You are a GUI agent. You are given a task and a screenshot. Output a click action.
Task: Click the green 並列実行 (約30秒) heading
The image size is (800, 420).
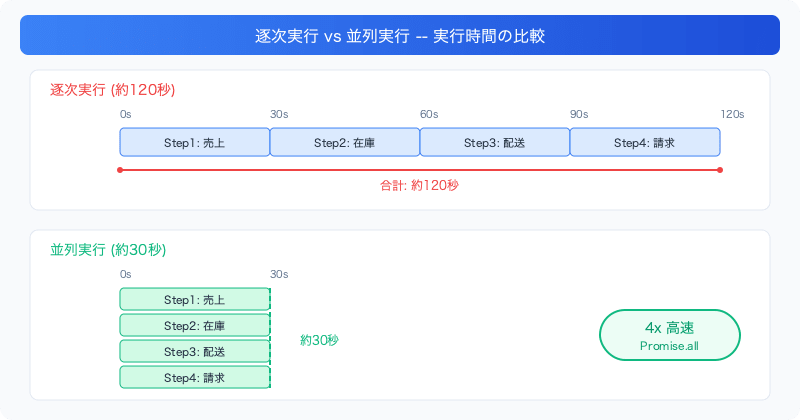coord(108,250)
